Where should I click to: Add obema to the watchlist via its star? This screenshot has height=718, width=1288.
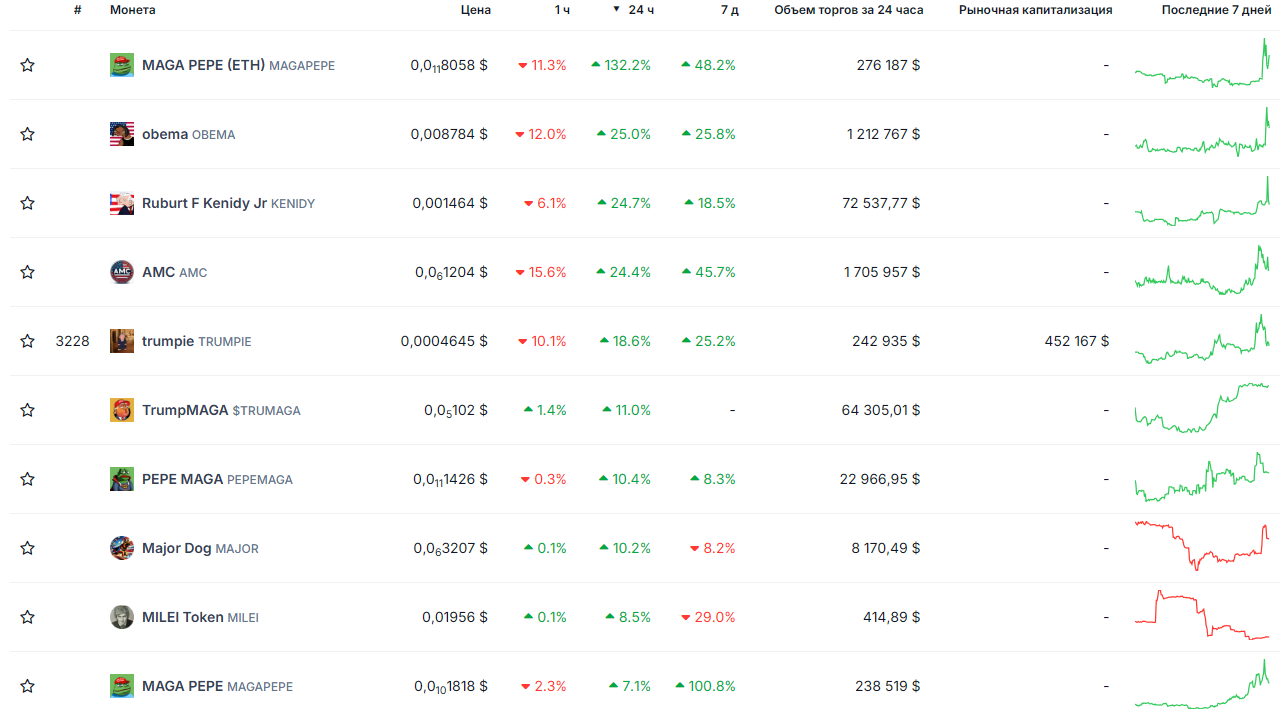click(x=27, y=134)
